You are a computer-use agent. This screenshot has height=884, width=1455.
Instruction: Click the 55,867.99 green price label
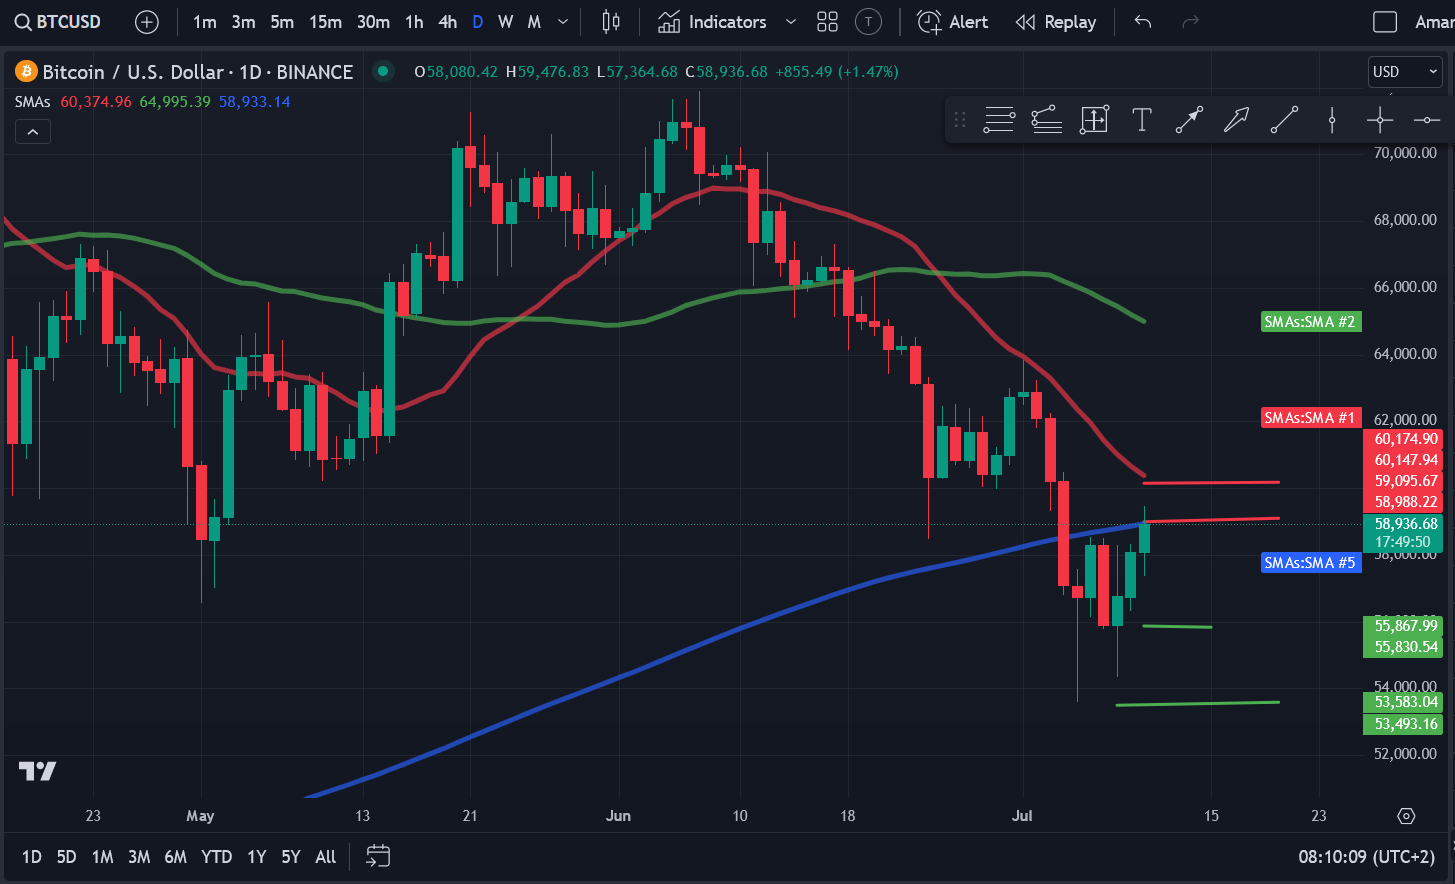(1404, 626)
